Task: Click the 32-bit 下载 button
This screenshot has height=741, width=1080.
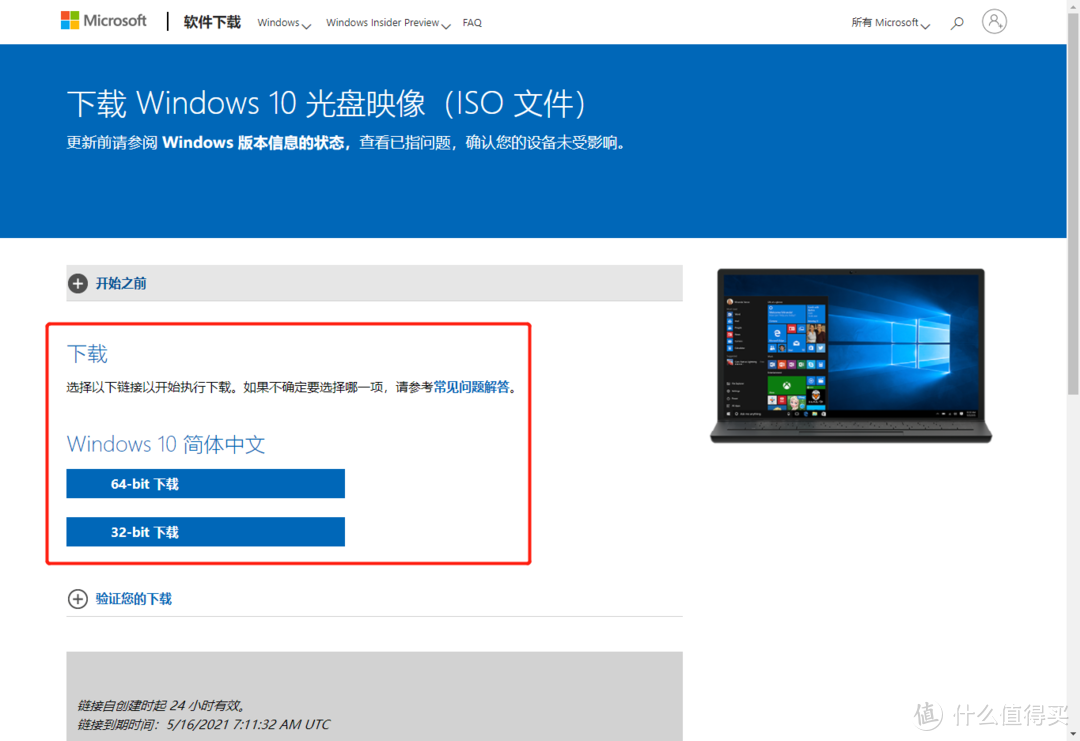Action: [205, 532]
